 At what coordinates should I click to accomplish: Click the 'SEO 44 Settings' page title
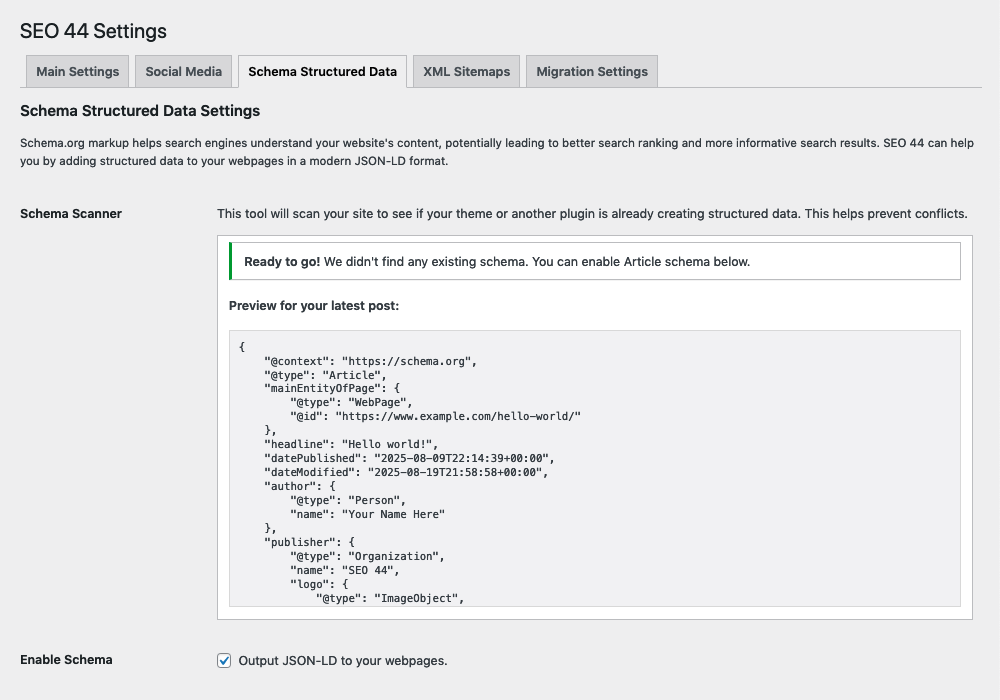[x=94, y=31]
